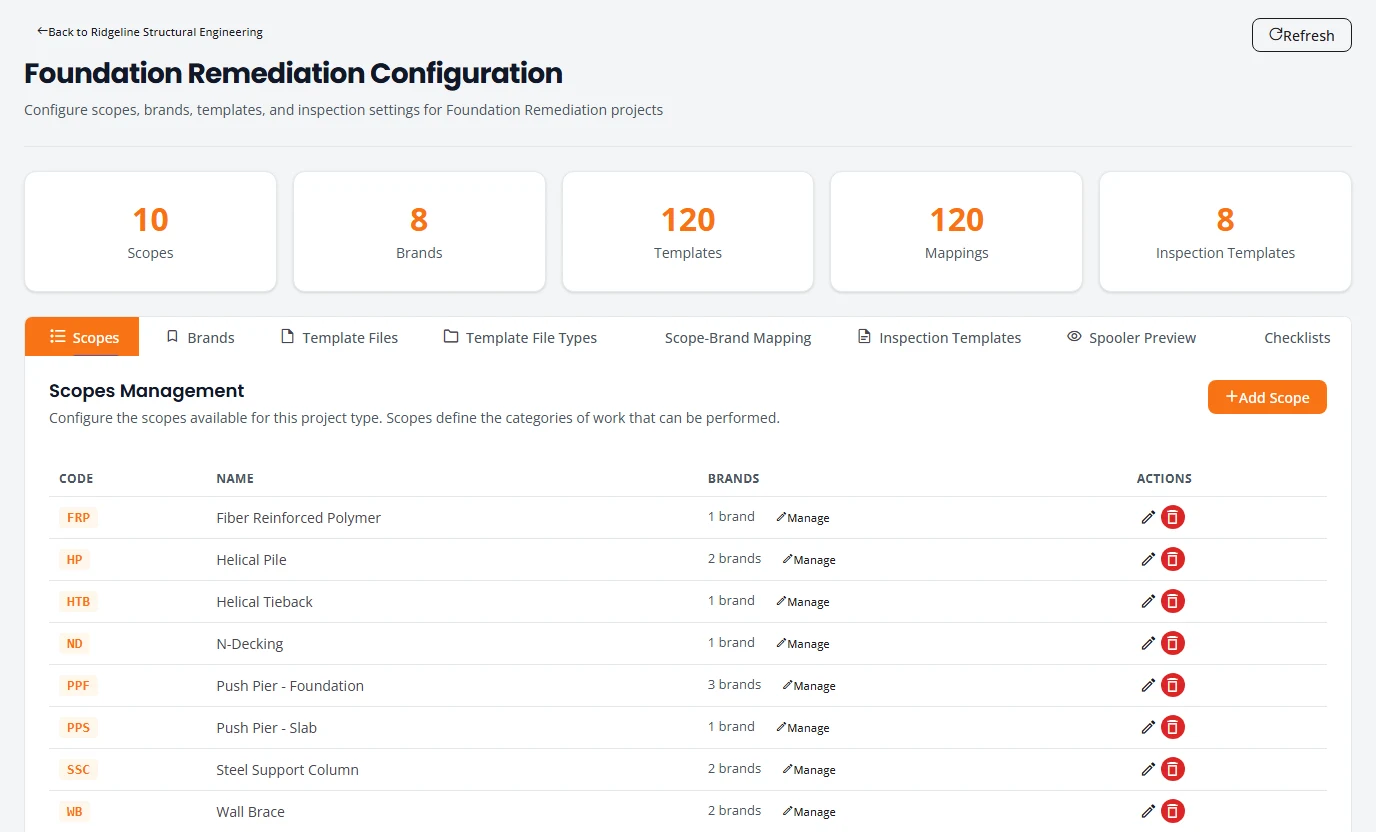
Task: Manage brands for Fiber Reinforced Polymer
Action: pyautogui.click(x=803, y=518)
